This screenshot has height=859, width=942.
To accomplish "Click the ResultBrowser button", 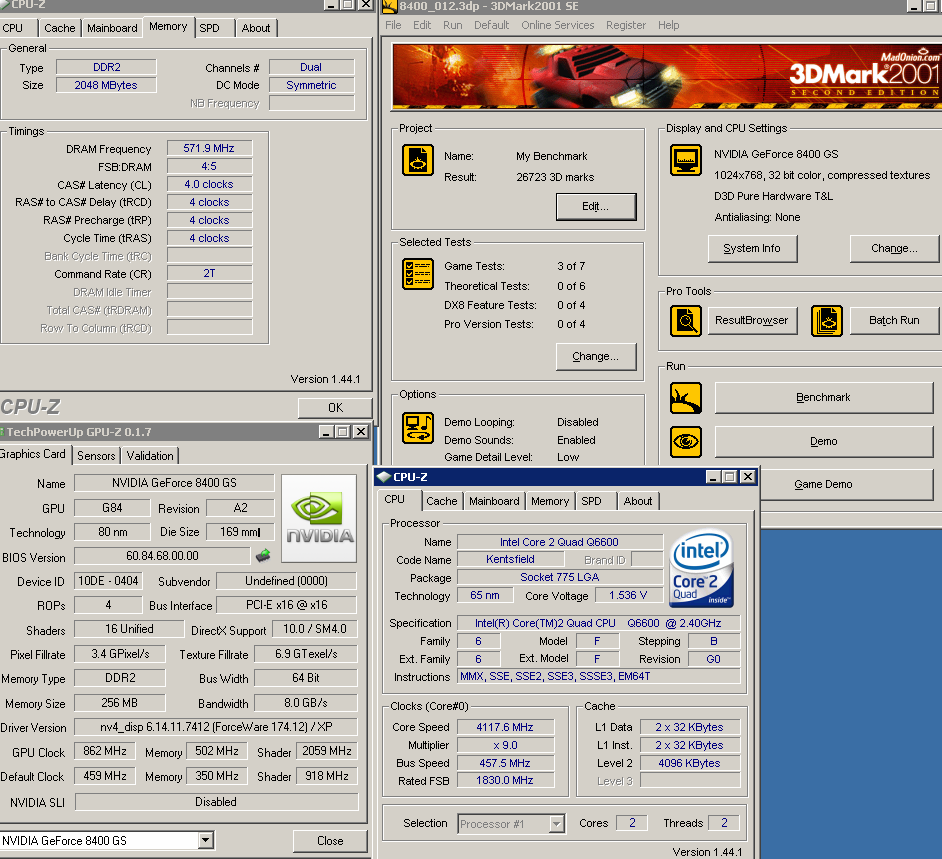I will pyautogui.click(x=752, y=321).
